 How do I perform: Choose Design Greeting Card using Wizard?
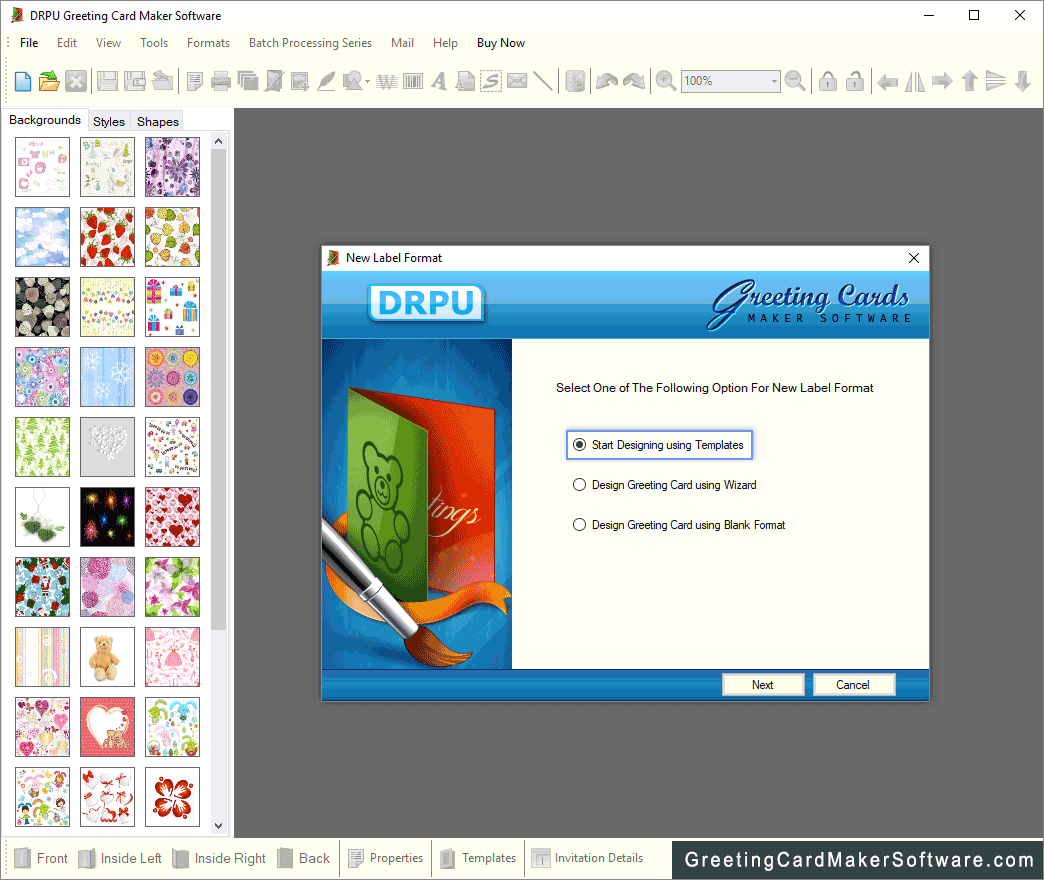click(580, 485)
